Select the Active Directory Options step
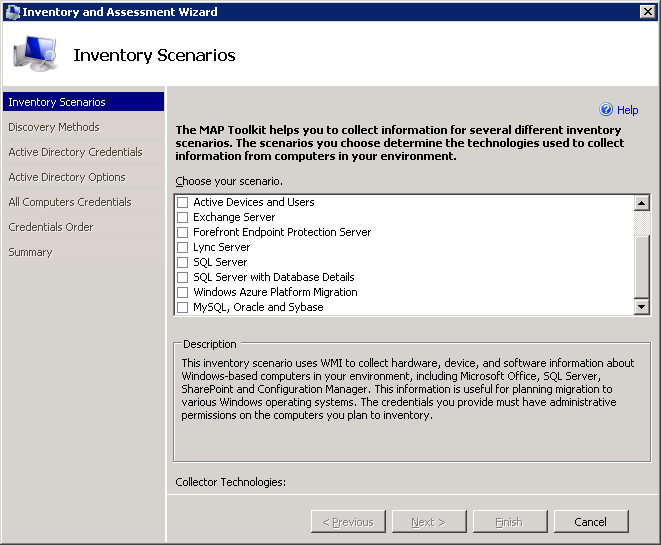 (x=67, y=177)
